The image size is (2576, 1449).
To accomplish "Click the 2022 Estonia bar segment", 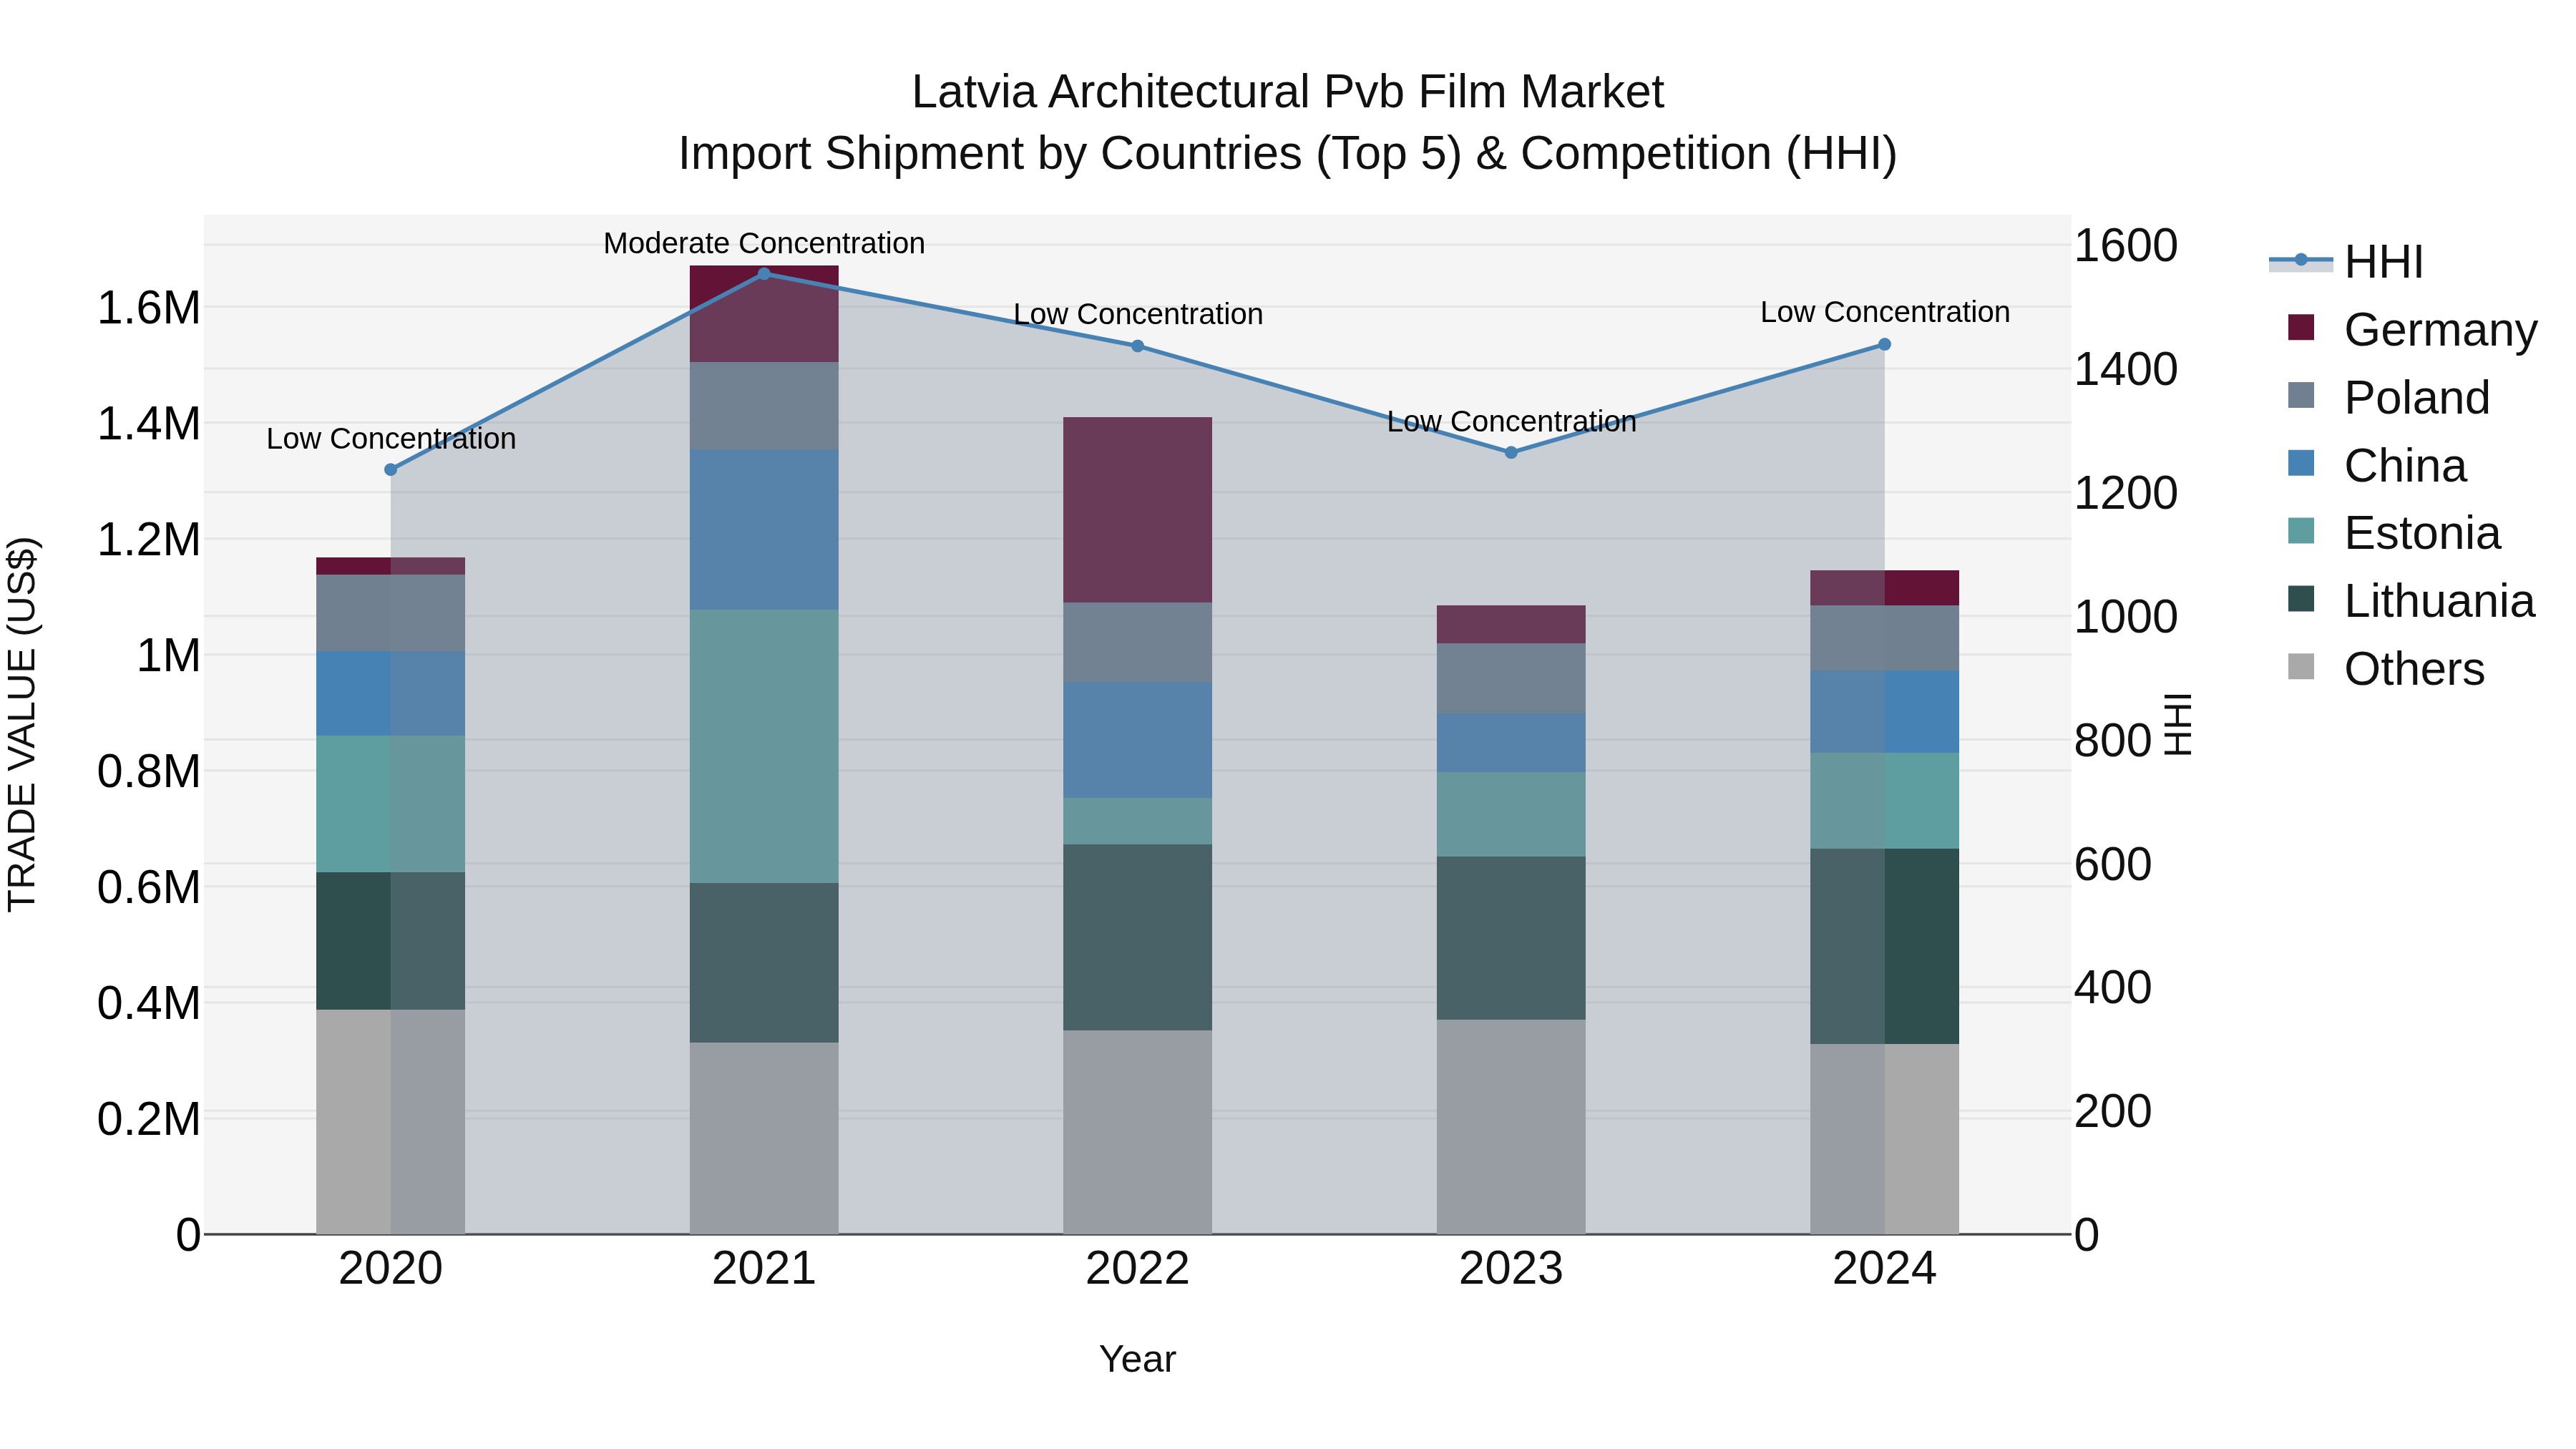I will 1137,821.
